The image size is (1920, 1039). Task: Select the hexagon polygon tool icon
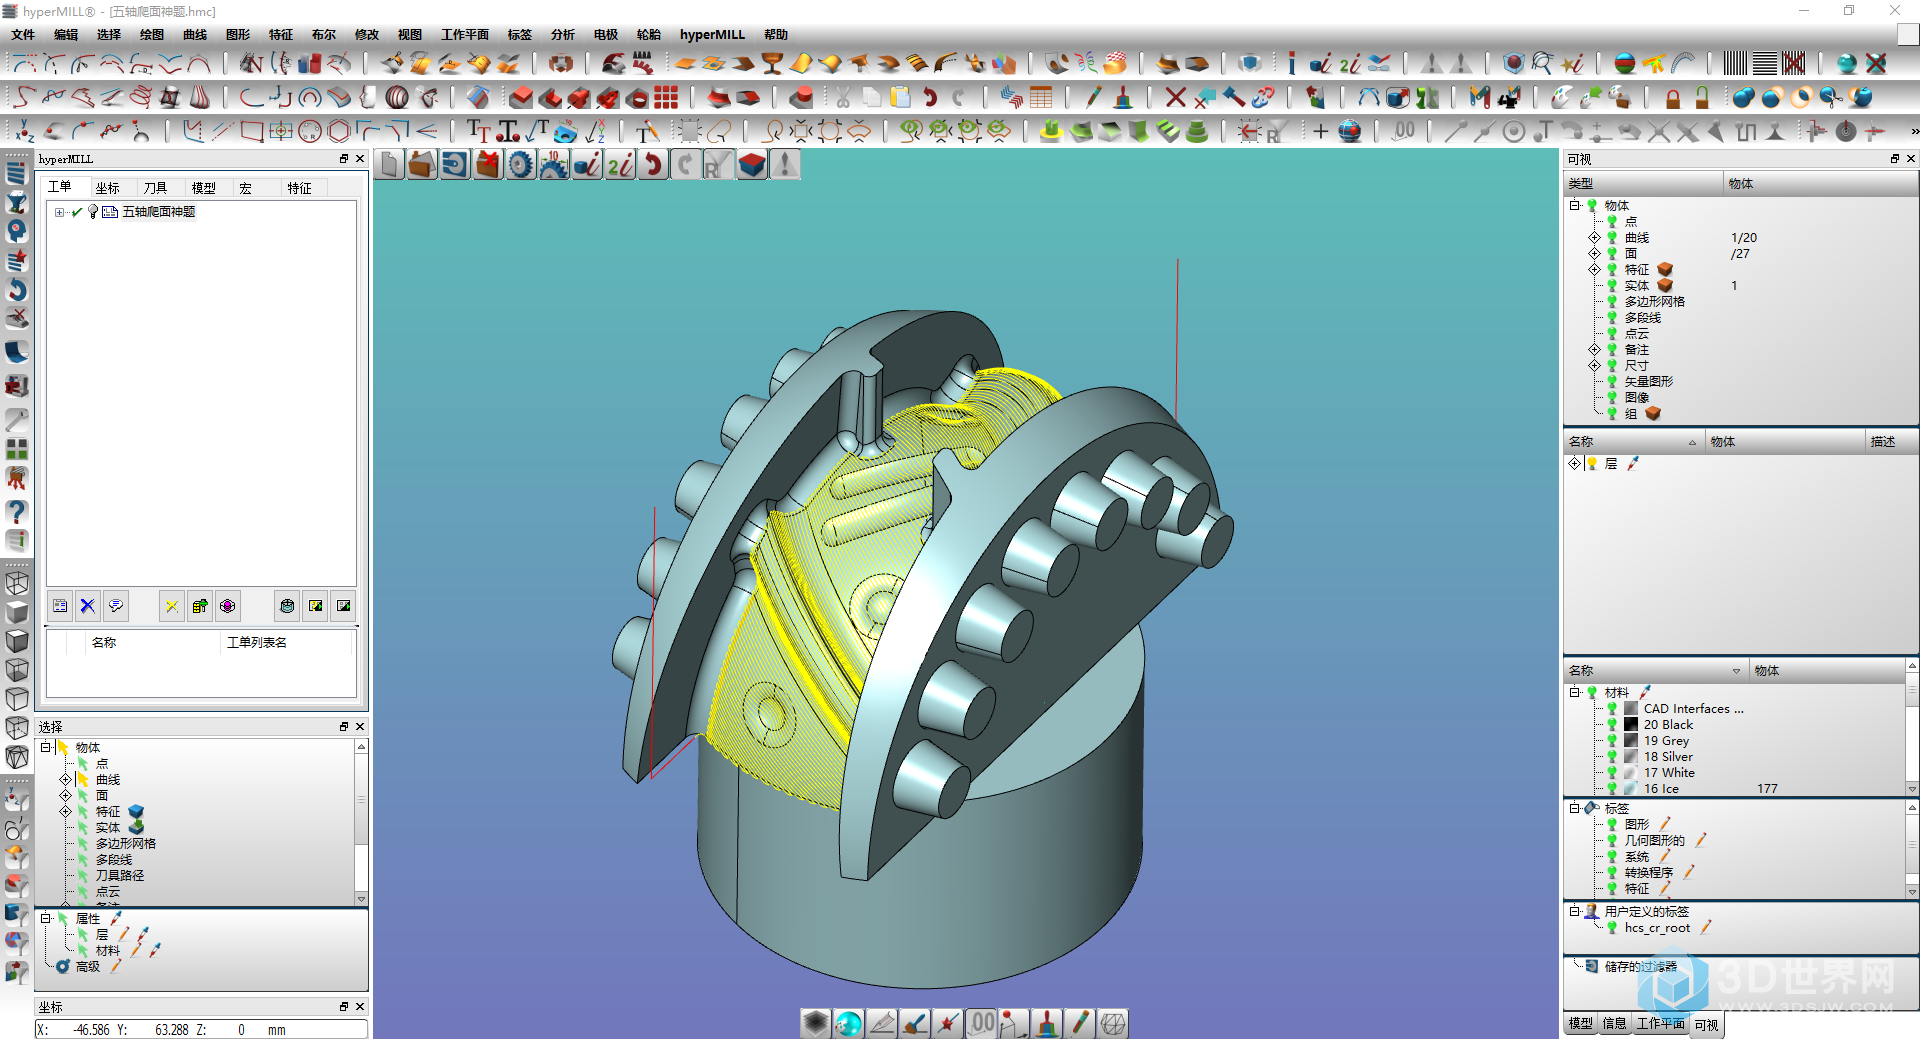(339, 131)
